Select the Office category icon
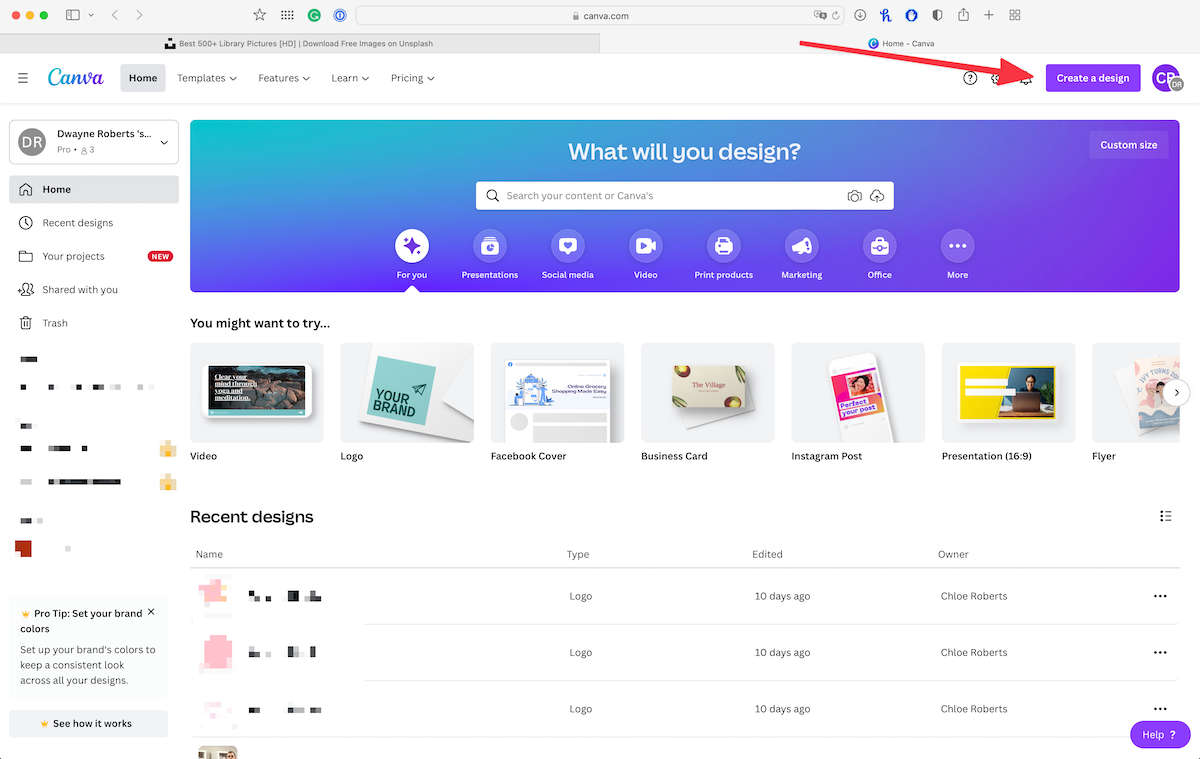Image resolution: width=1200 pixels, height=759 pixels. [880, 245]
